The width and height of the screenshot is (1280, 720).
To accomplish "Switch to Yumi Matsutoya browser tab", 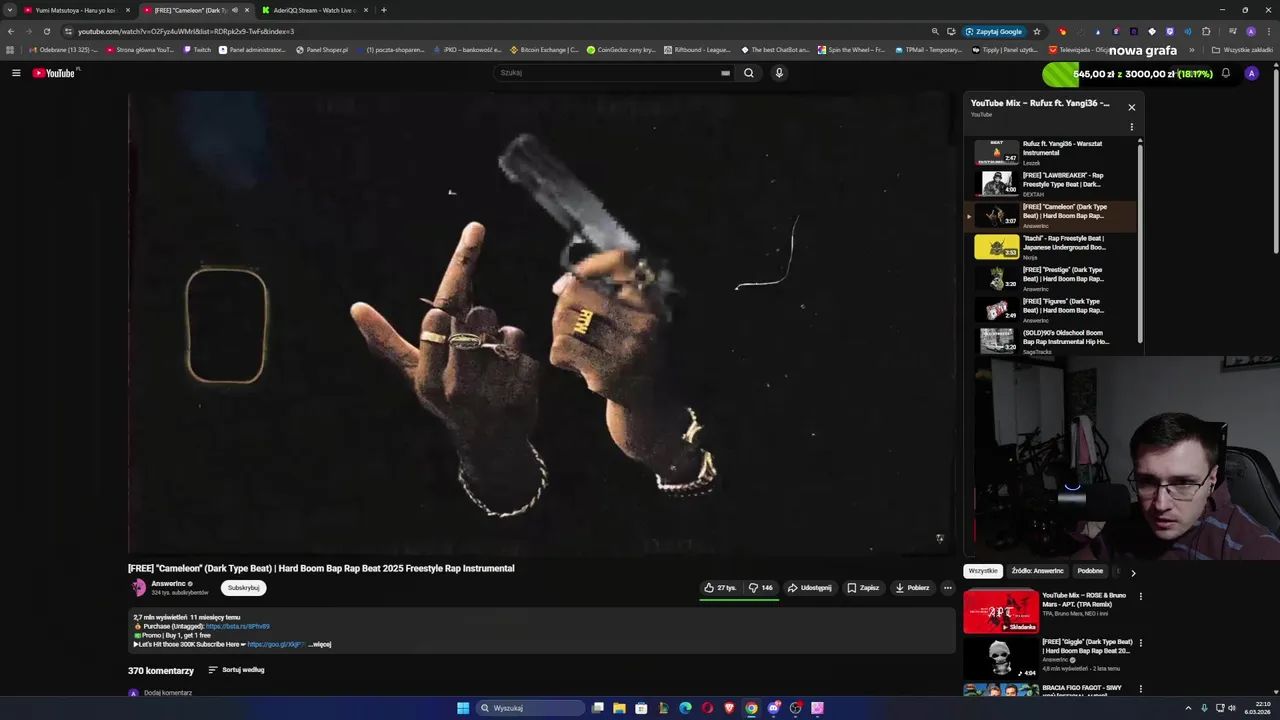I will point(76,10).
